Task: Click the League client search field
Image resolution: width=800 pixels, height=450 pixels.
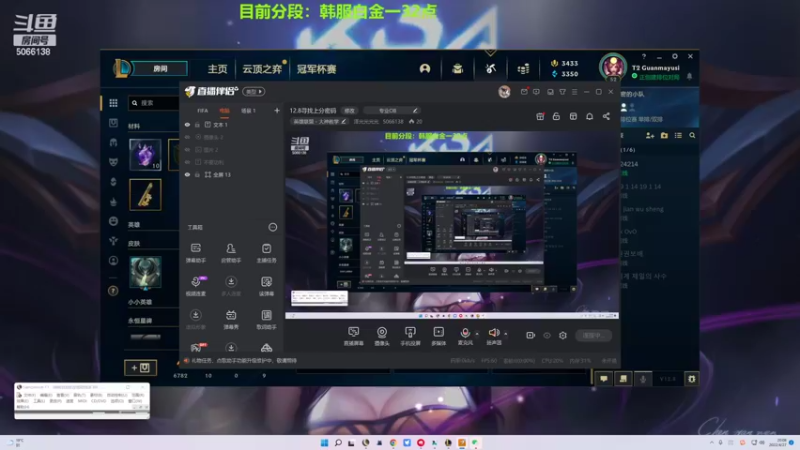Action: (x=153, y=103)
